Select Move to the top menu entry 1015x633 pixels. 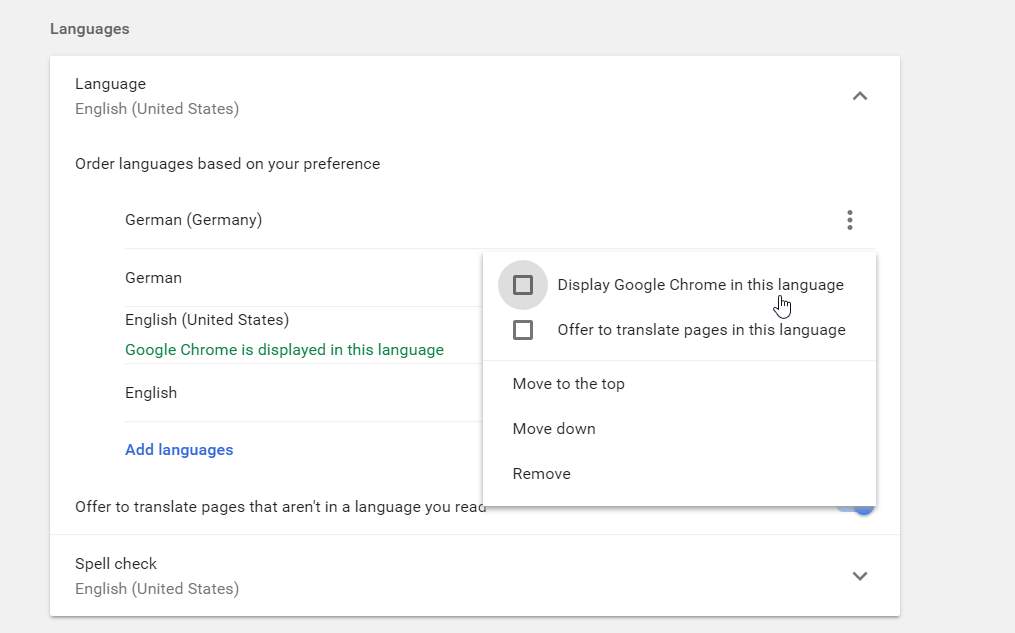click(x=568, y=384)
